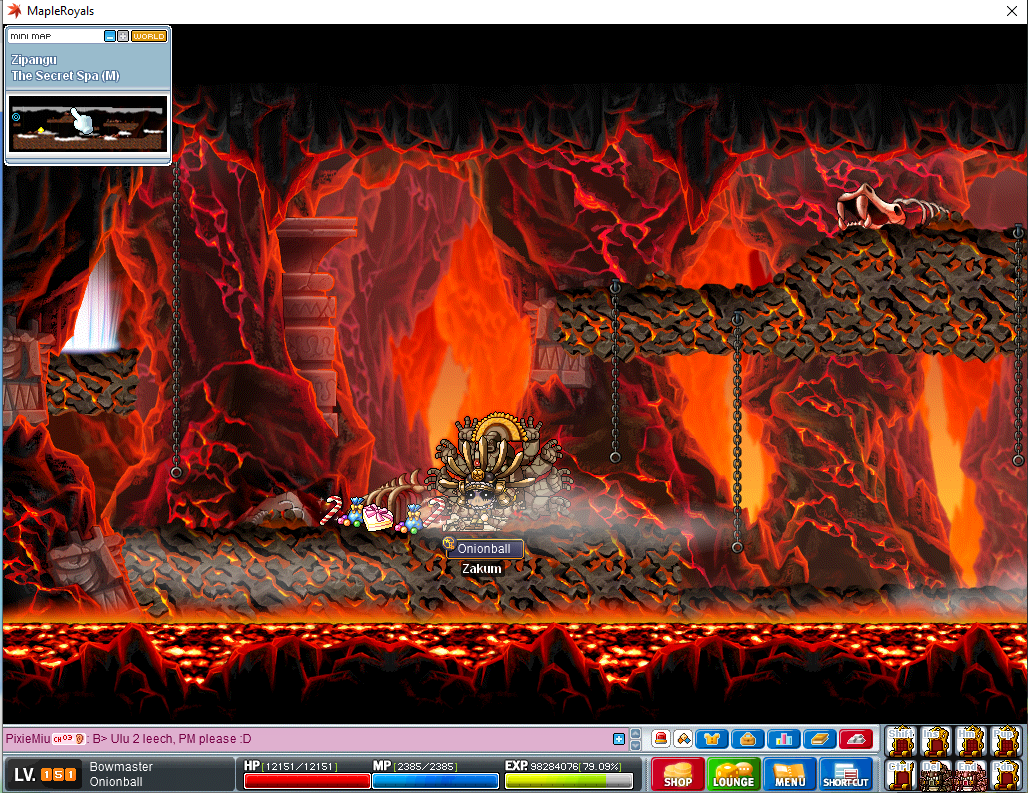The height and width of the screenshot is (793, 1028).
Task: Click the Zakum guild label
Action: [x=482, y=568]
